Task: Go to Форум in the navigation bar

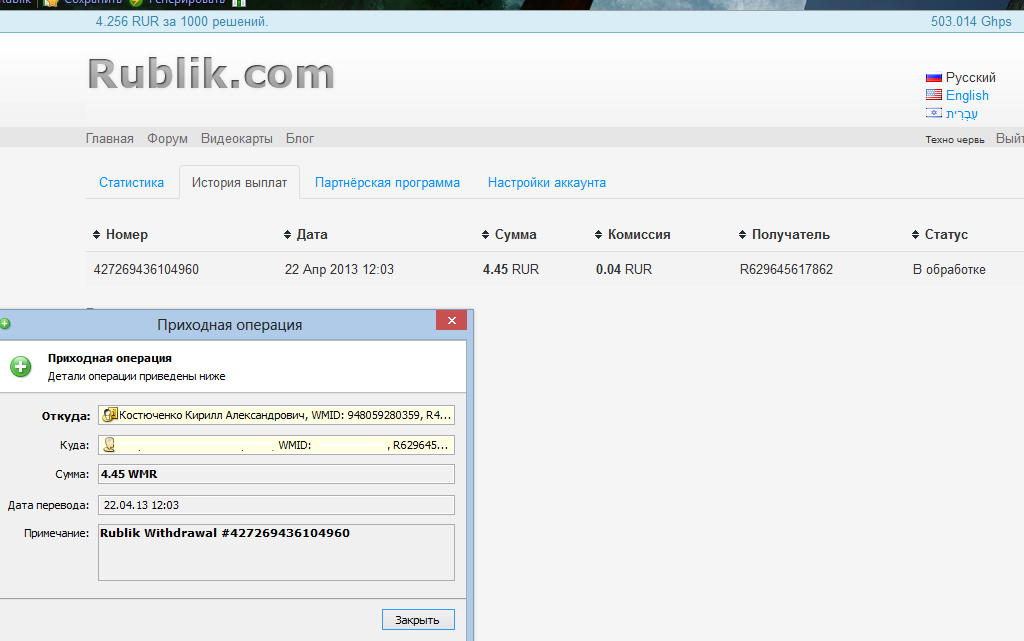Action: pyautogui.click(x=166, y=139)
